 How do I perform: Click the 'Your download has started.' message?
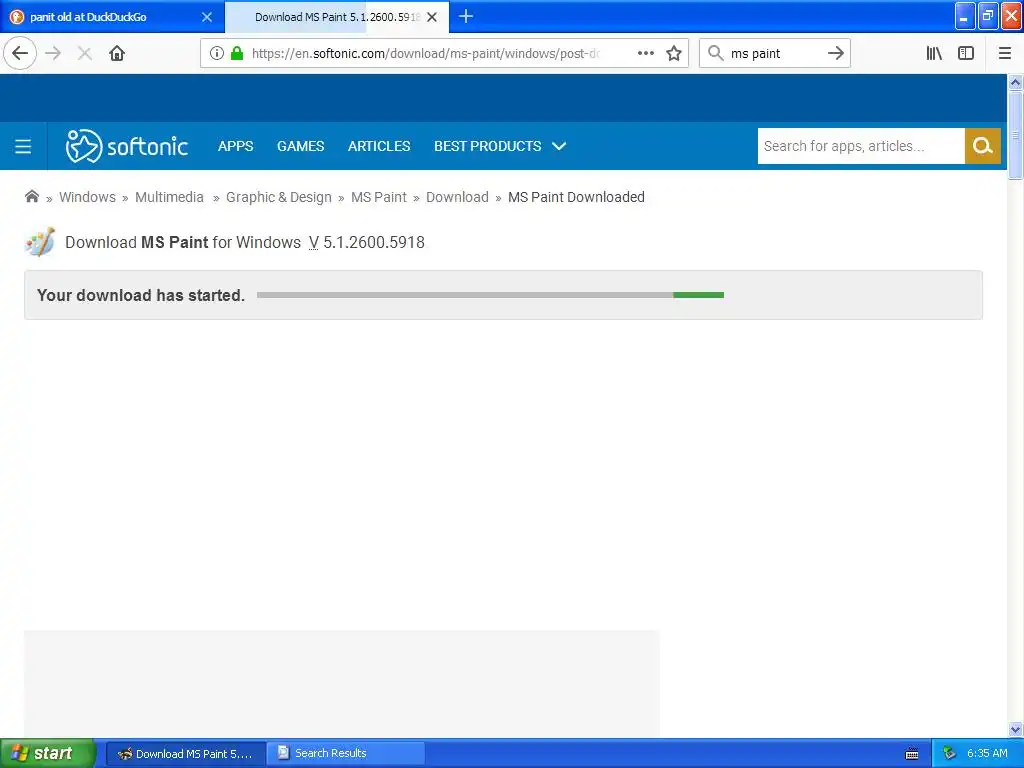click(x=141, y=295)
